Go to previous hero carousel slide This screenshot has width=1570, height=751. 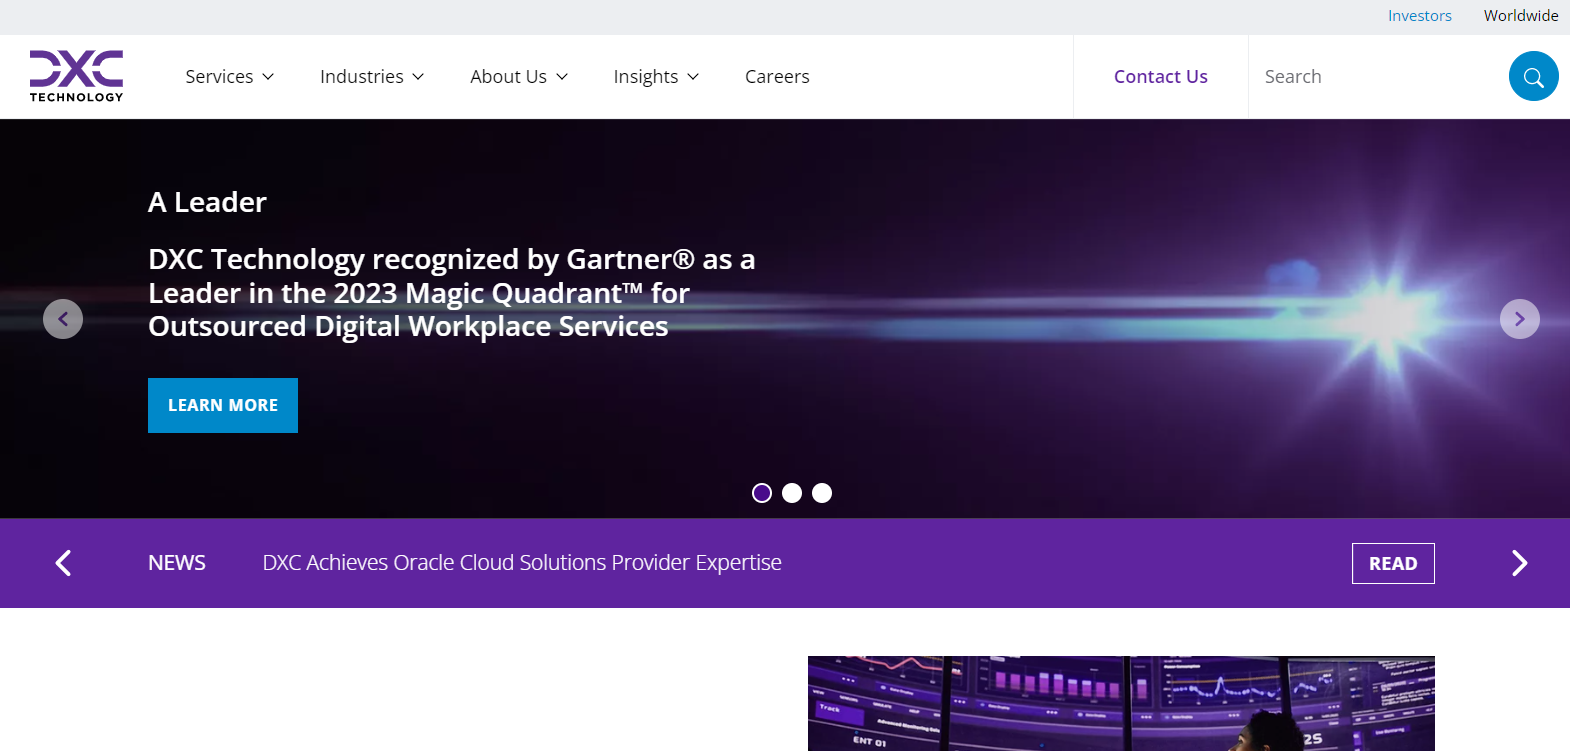coord(63,319)
